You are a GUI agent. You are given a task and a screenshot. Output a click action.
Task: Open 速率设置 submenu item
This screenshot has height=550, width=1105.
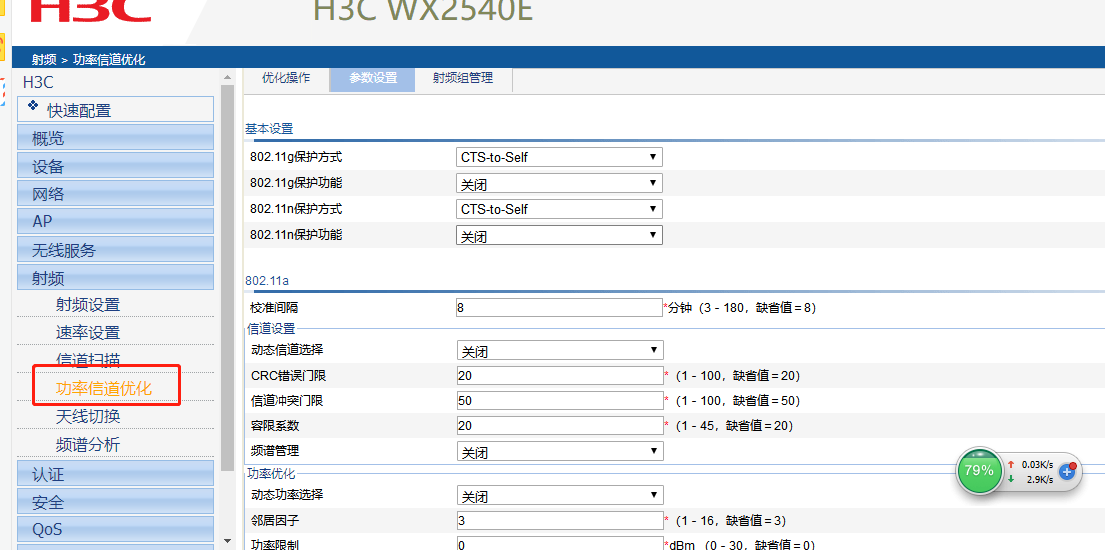[87, 333]
